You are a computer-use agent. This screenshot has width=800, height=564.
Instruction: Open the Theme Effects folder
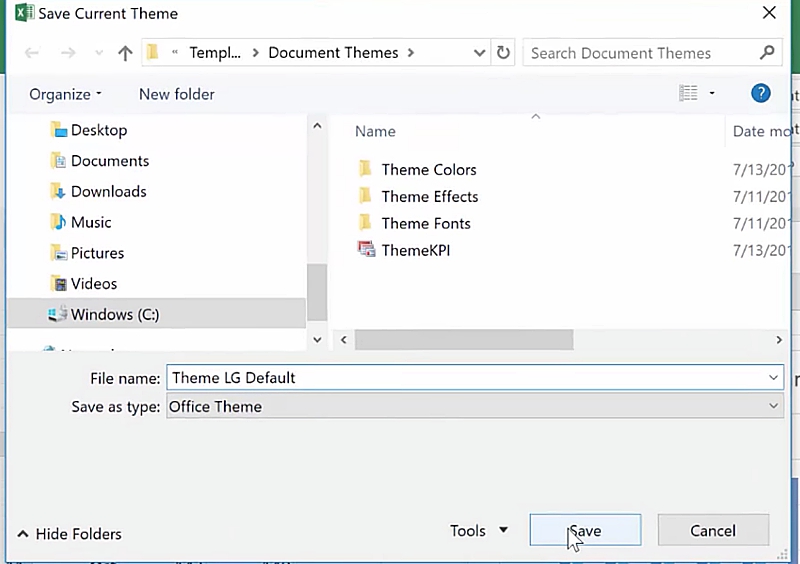pos(429,196)
